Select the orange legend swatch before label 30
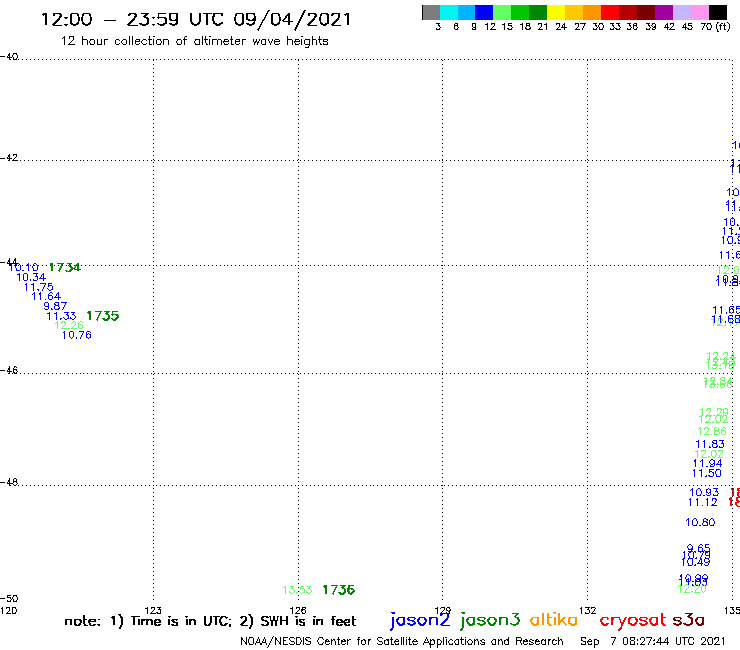This screenshot has width=740, height=650. pos(592,12)
